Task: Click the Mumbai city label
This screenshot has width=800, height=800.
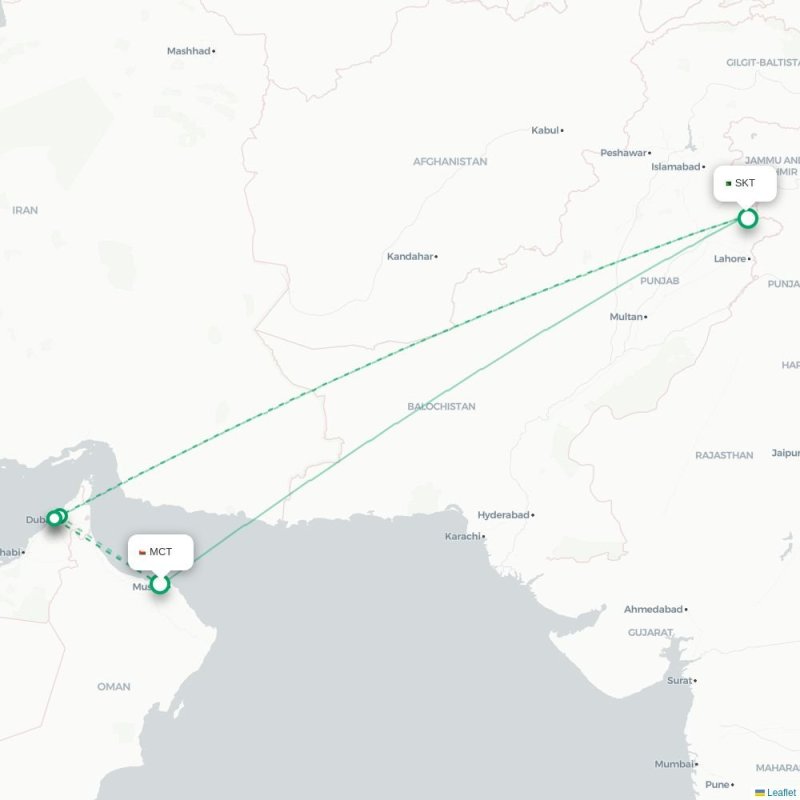Action: click(x=674, y=764)
